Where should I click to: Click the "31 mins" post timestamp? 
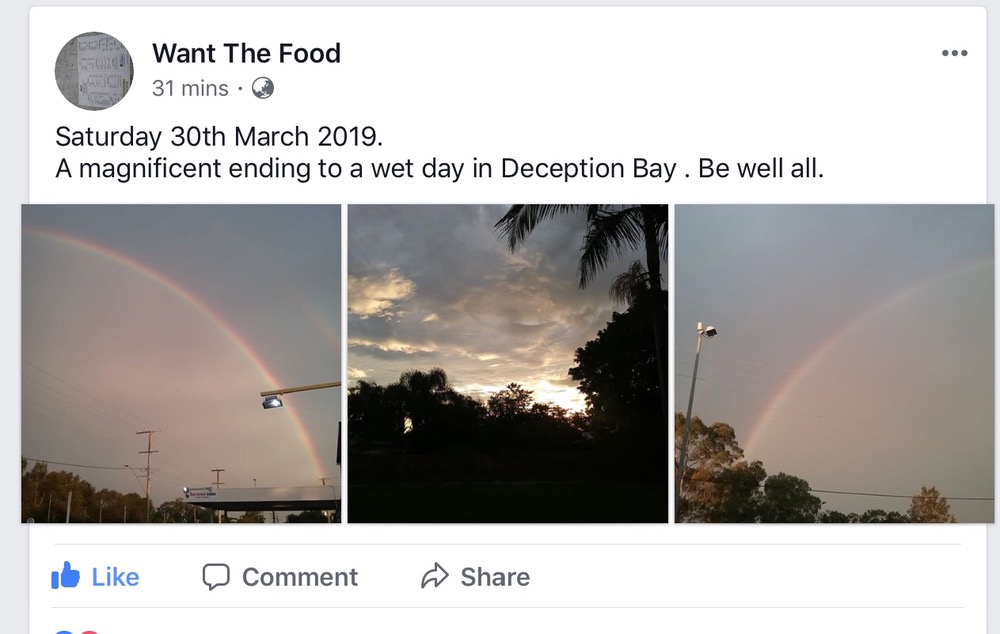click(190, 88)
